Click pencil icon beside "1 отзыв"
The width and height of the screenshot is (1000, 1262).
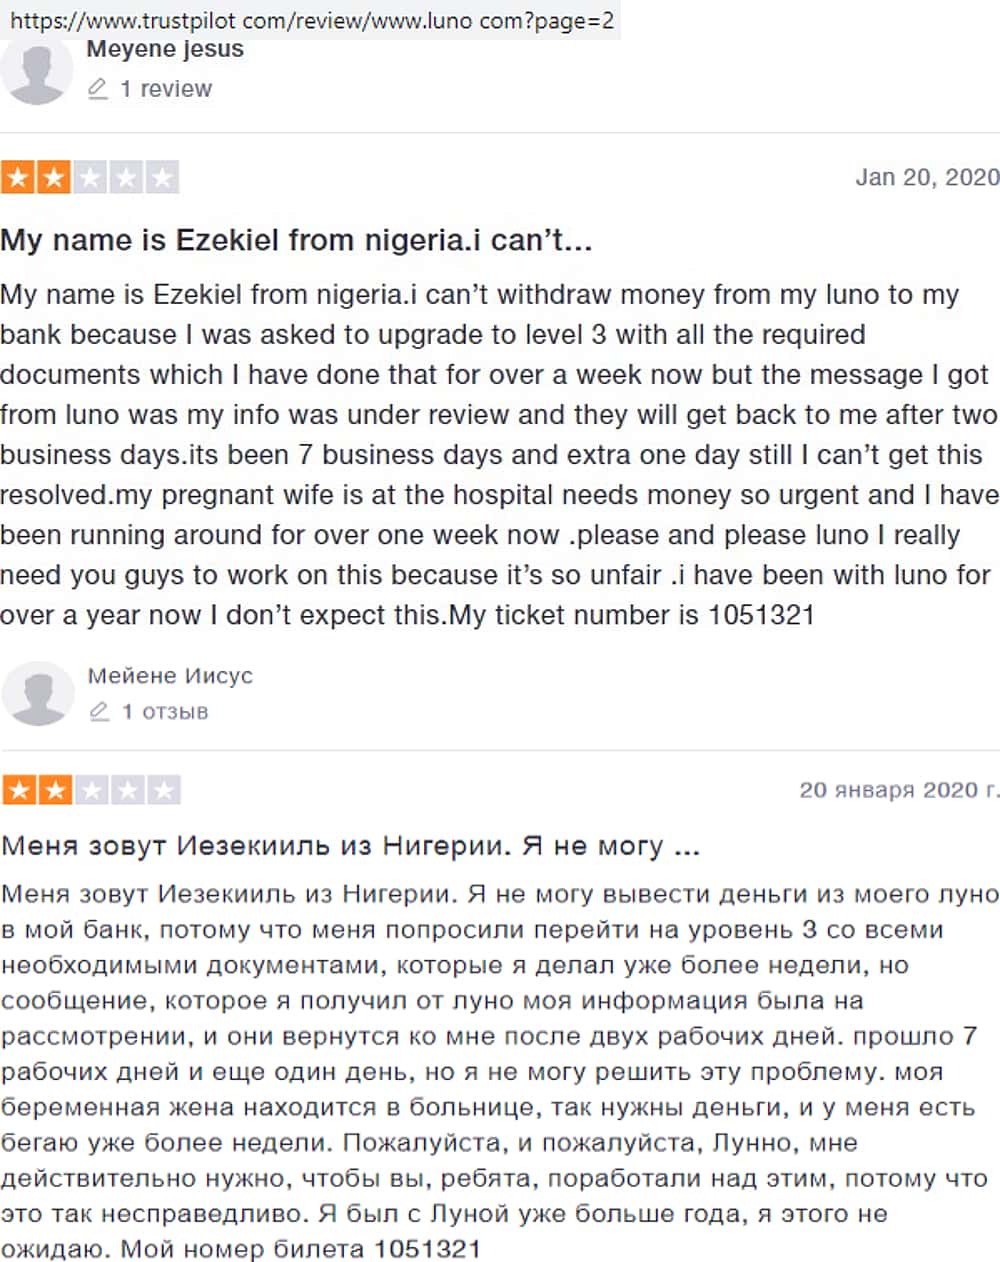pos(99,712)
